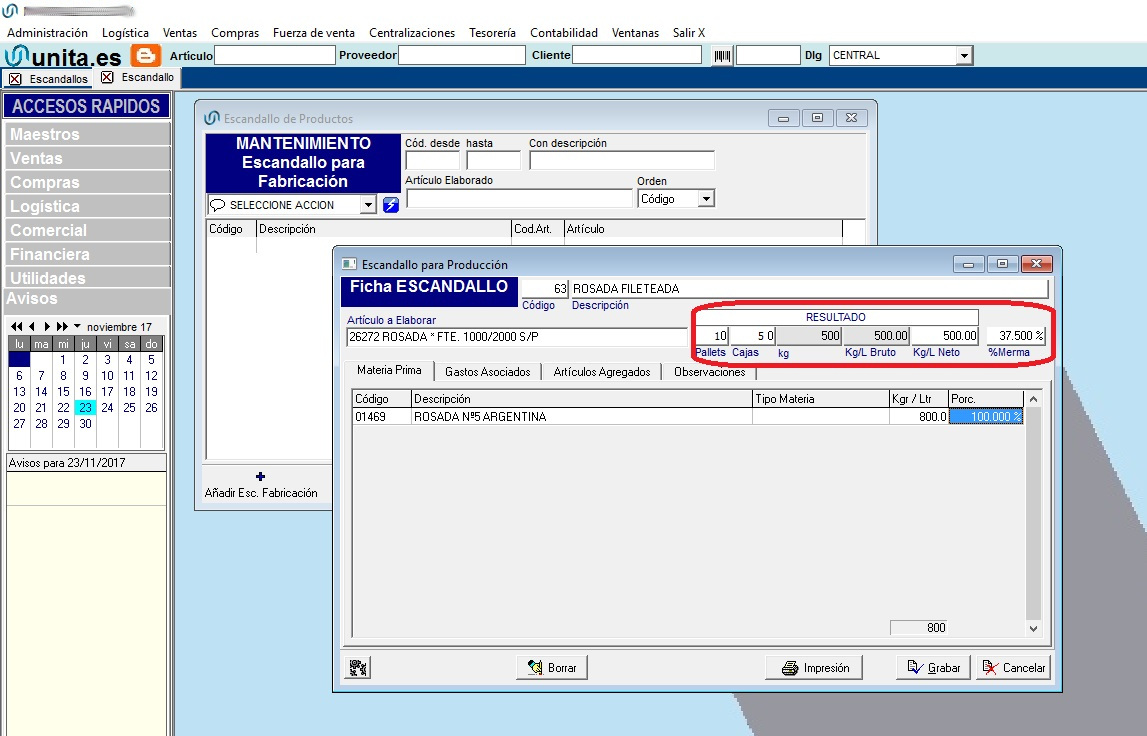Open the Contabilidad menu
The image size is (1147, 736).
(564, 33)
